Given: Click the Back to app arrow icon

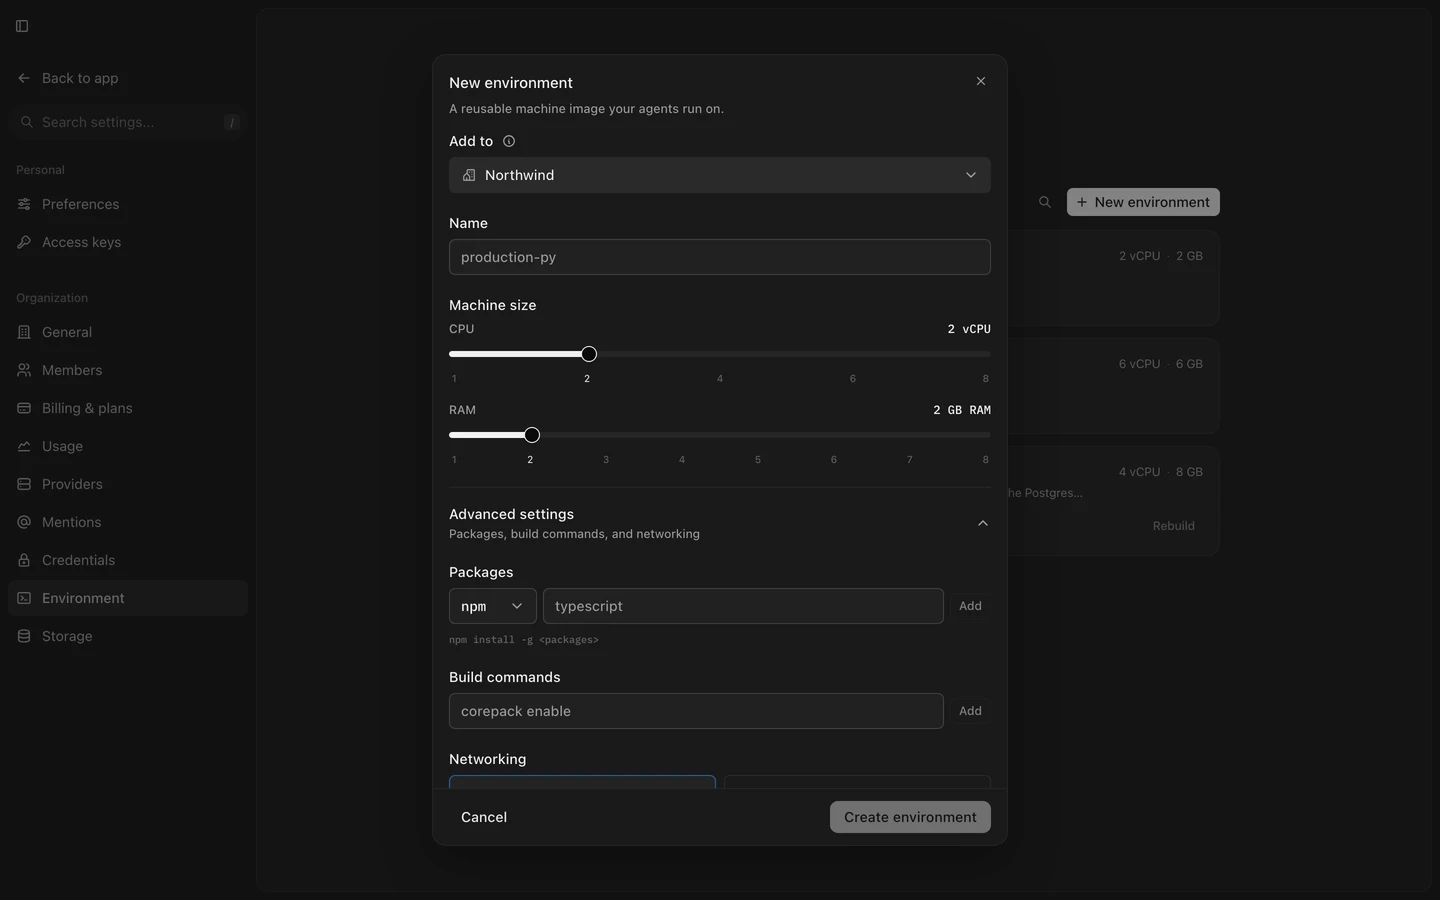Looking at the screenshot, I should pyautogui.click(x=24, y=78).
